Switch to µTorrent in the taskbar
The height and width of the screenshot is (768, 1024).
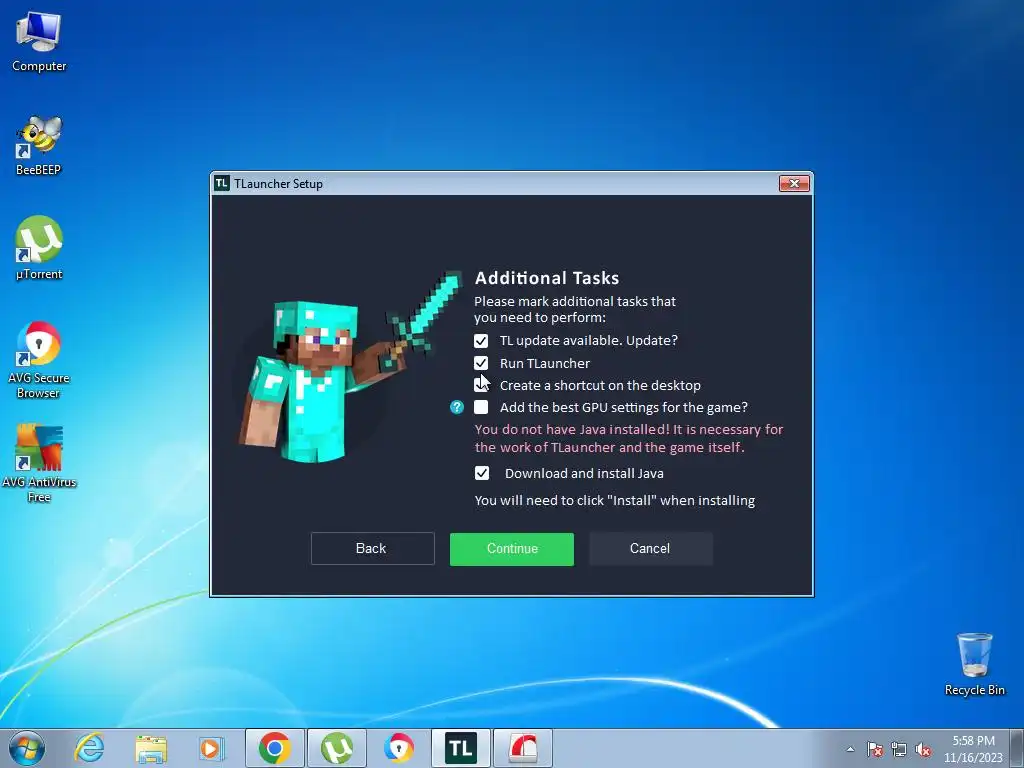click(x=337, y=748)
